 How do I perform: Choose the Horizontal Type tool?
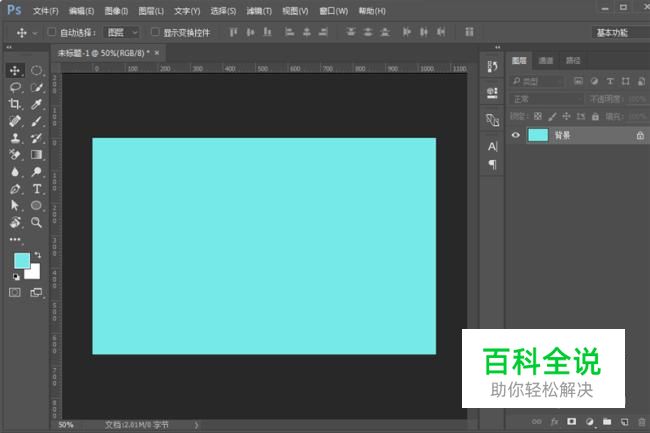37,188
